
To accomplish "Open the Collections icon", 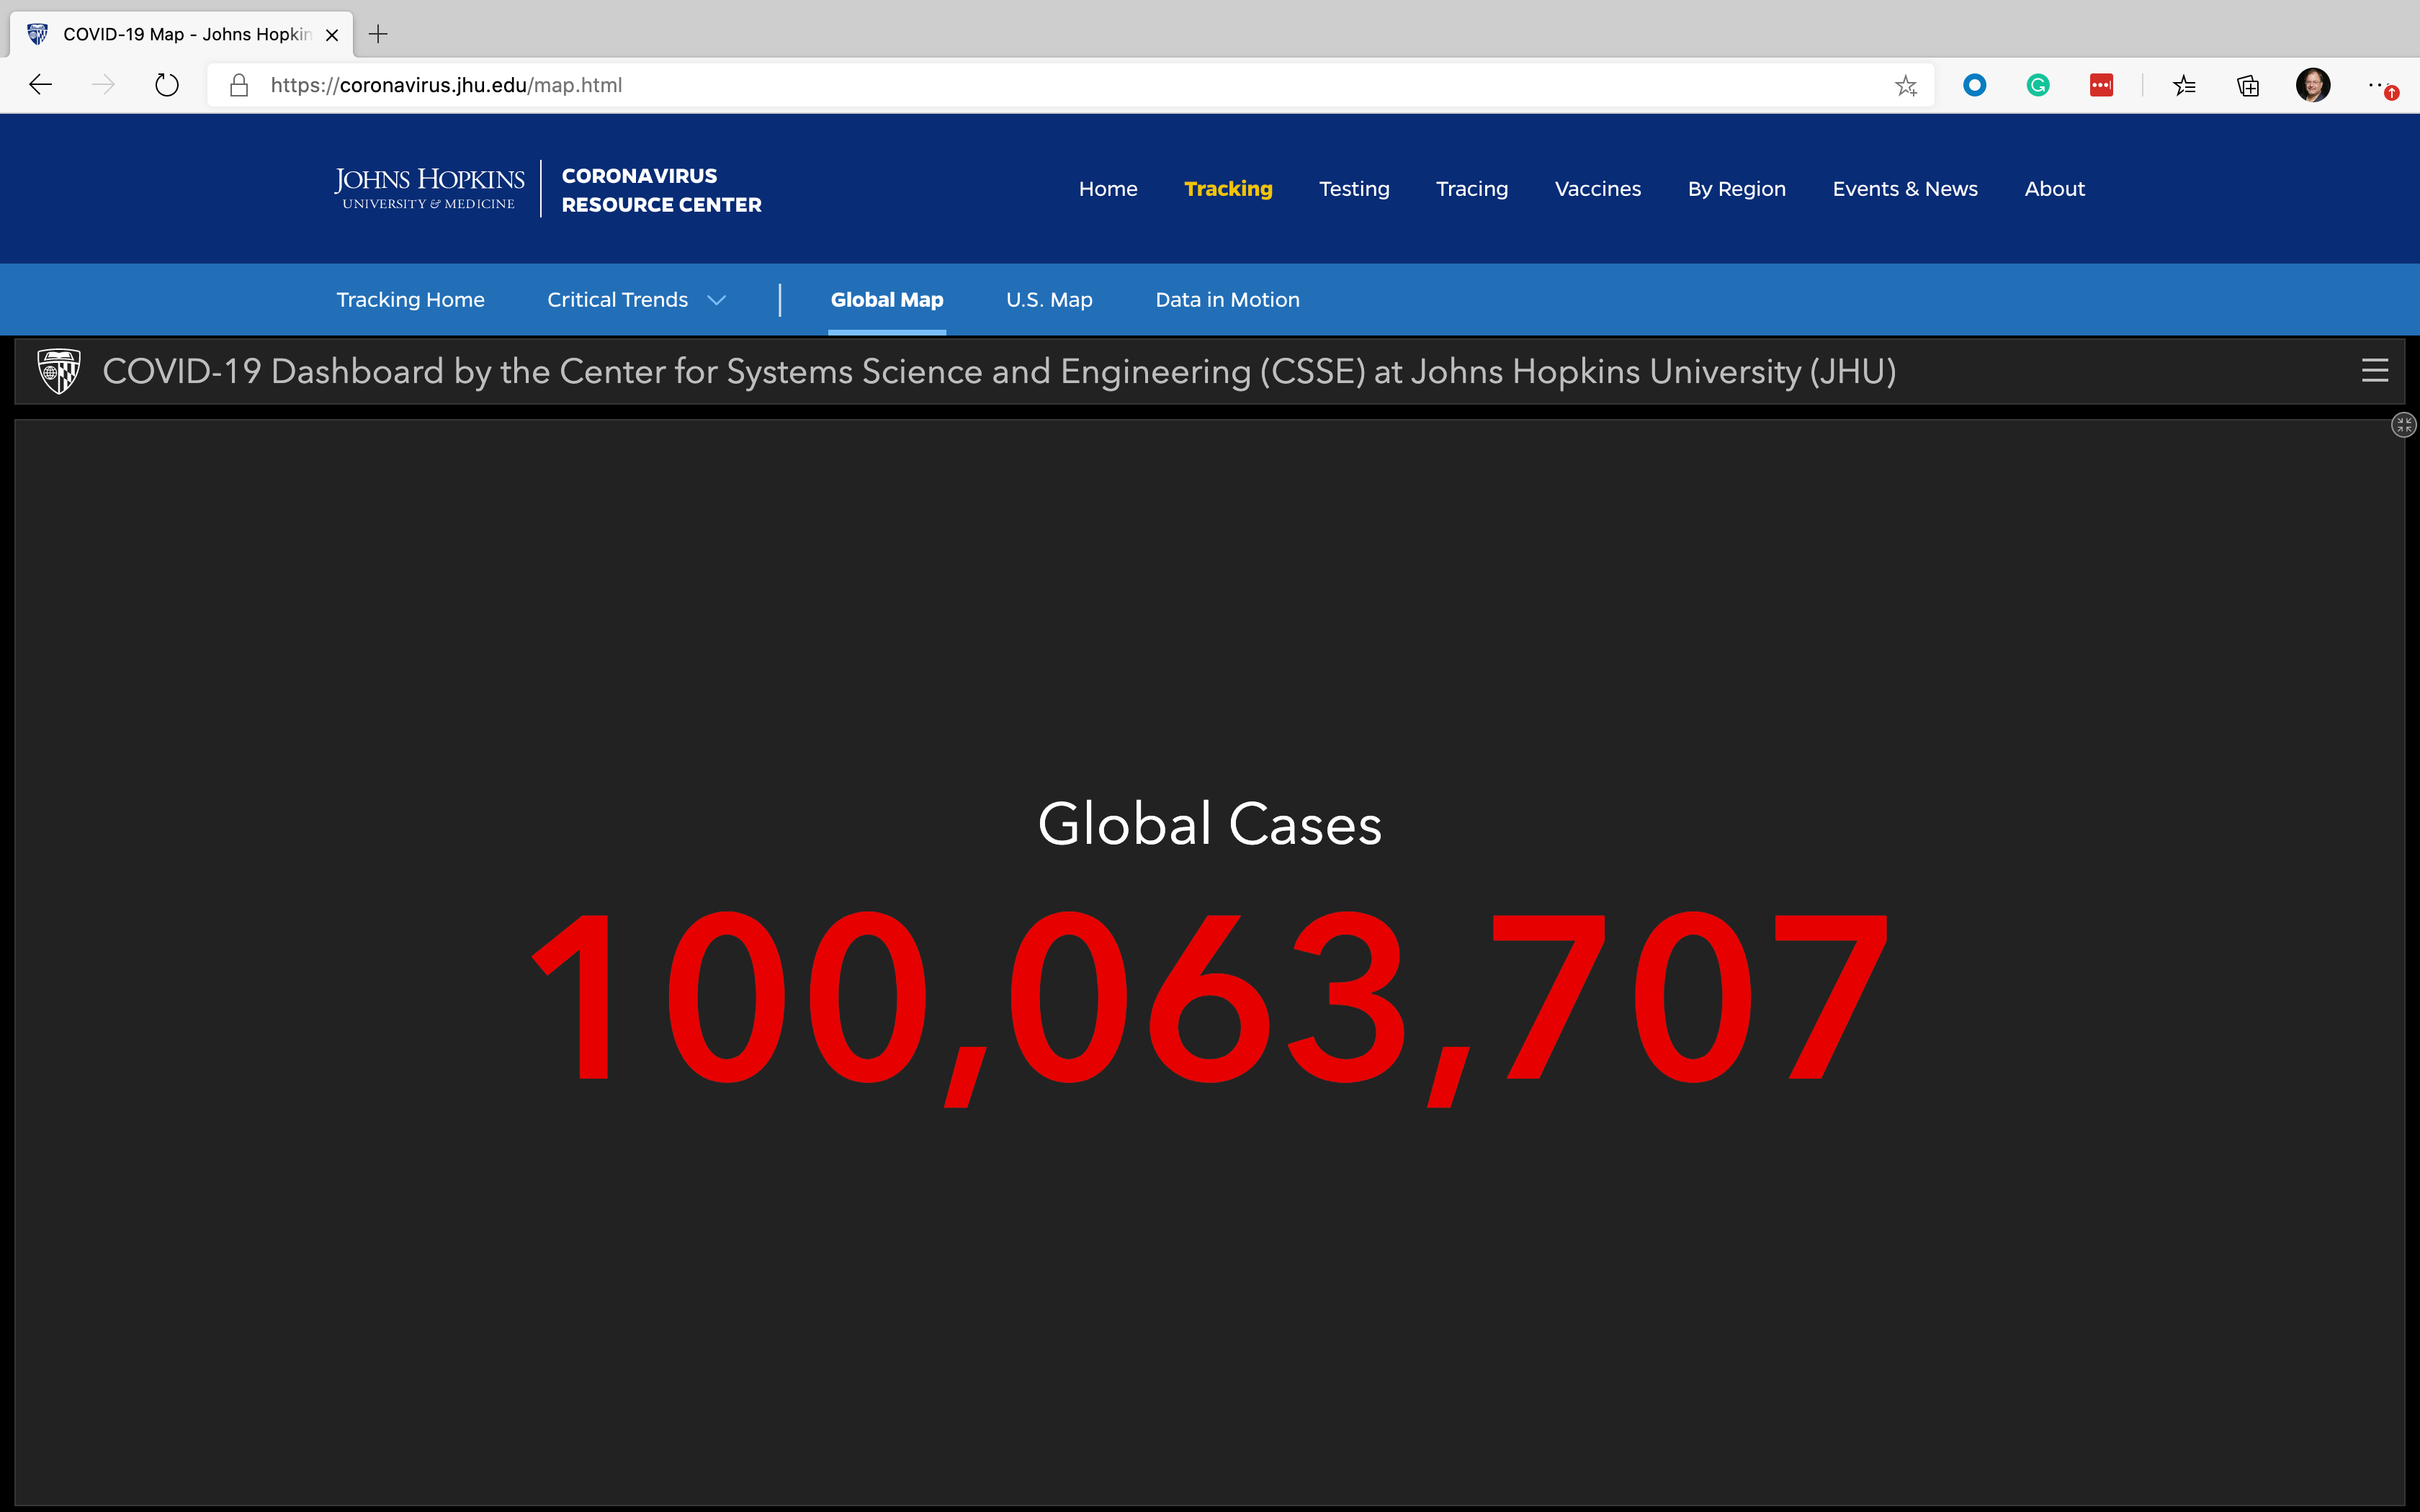I will [2248, 85].
